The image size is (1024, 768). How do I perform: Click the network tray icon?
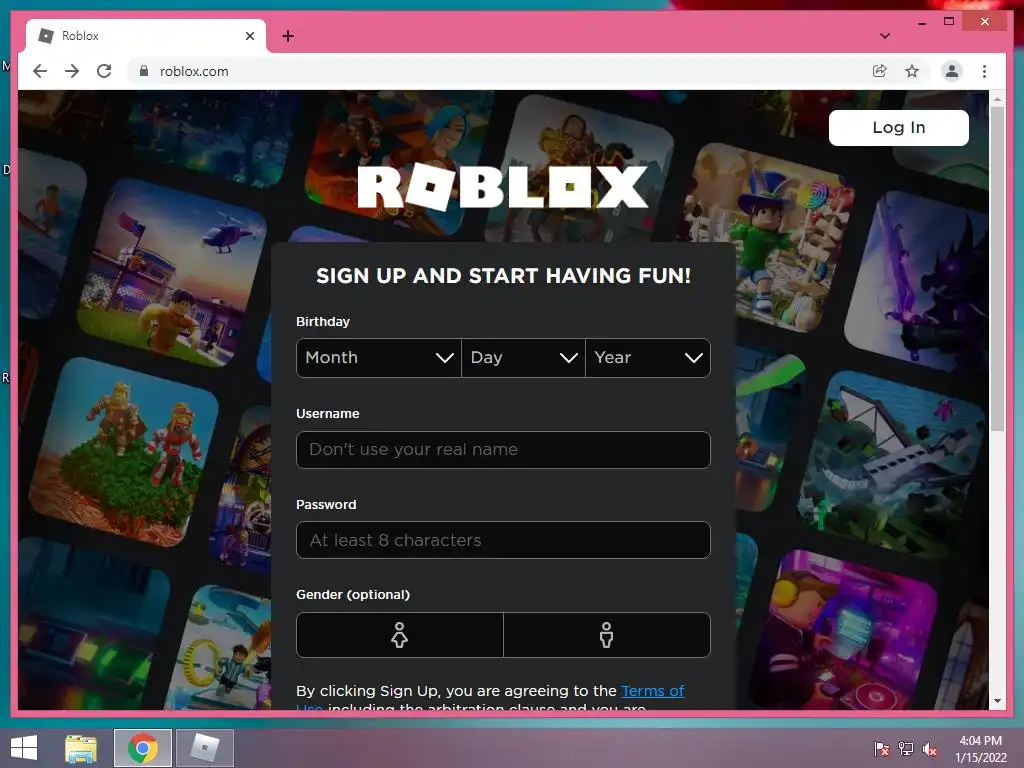[x=906, y=748]
